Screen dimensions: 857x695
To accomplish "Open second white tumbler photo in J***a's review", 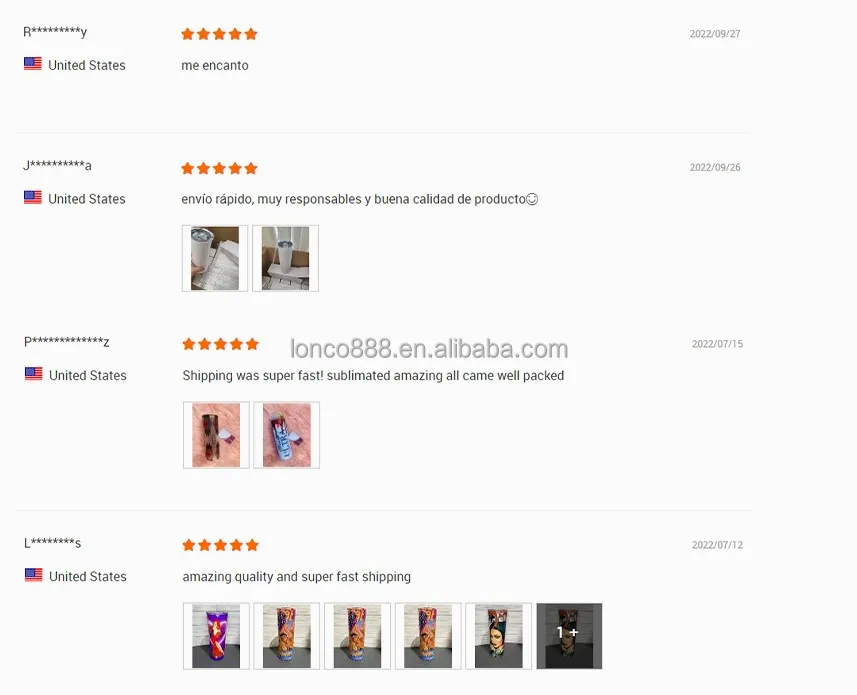I will [x=285, y=258].
